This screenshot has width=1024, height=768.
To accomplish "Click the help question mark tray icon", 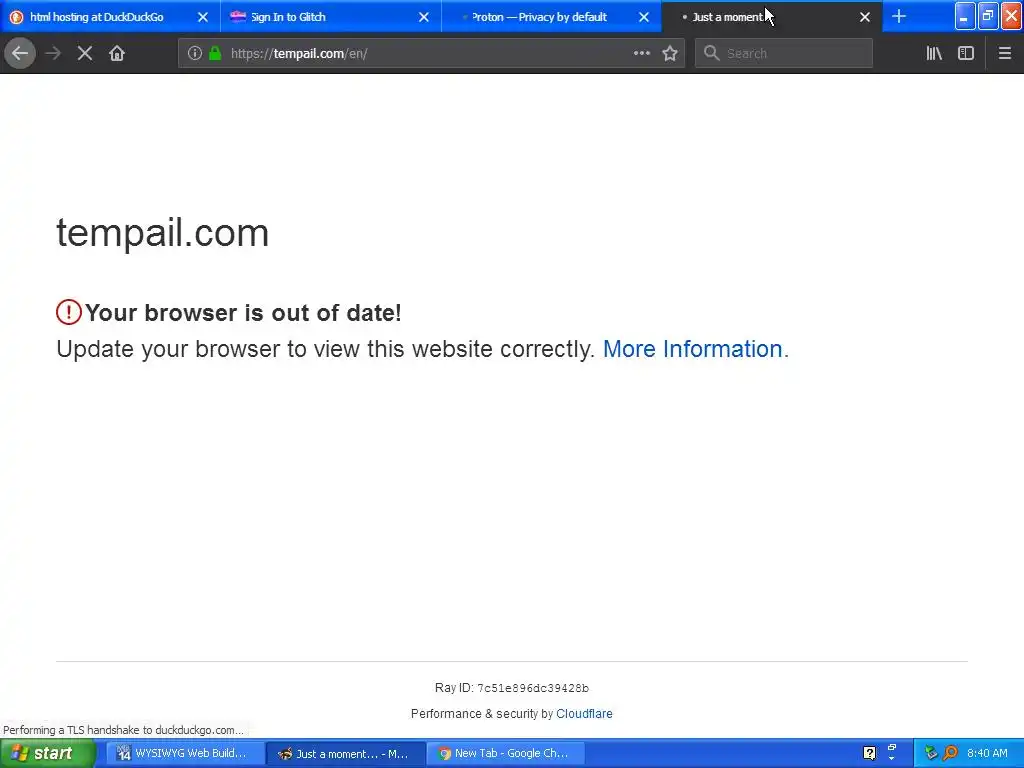I will (869, 753).
